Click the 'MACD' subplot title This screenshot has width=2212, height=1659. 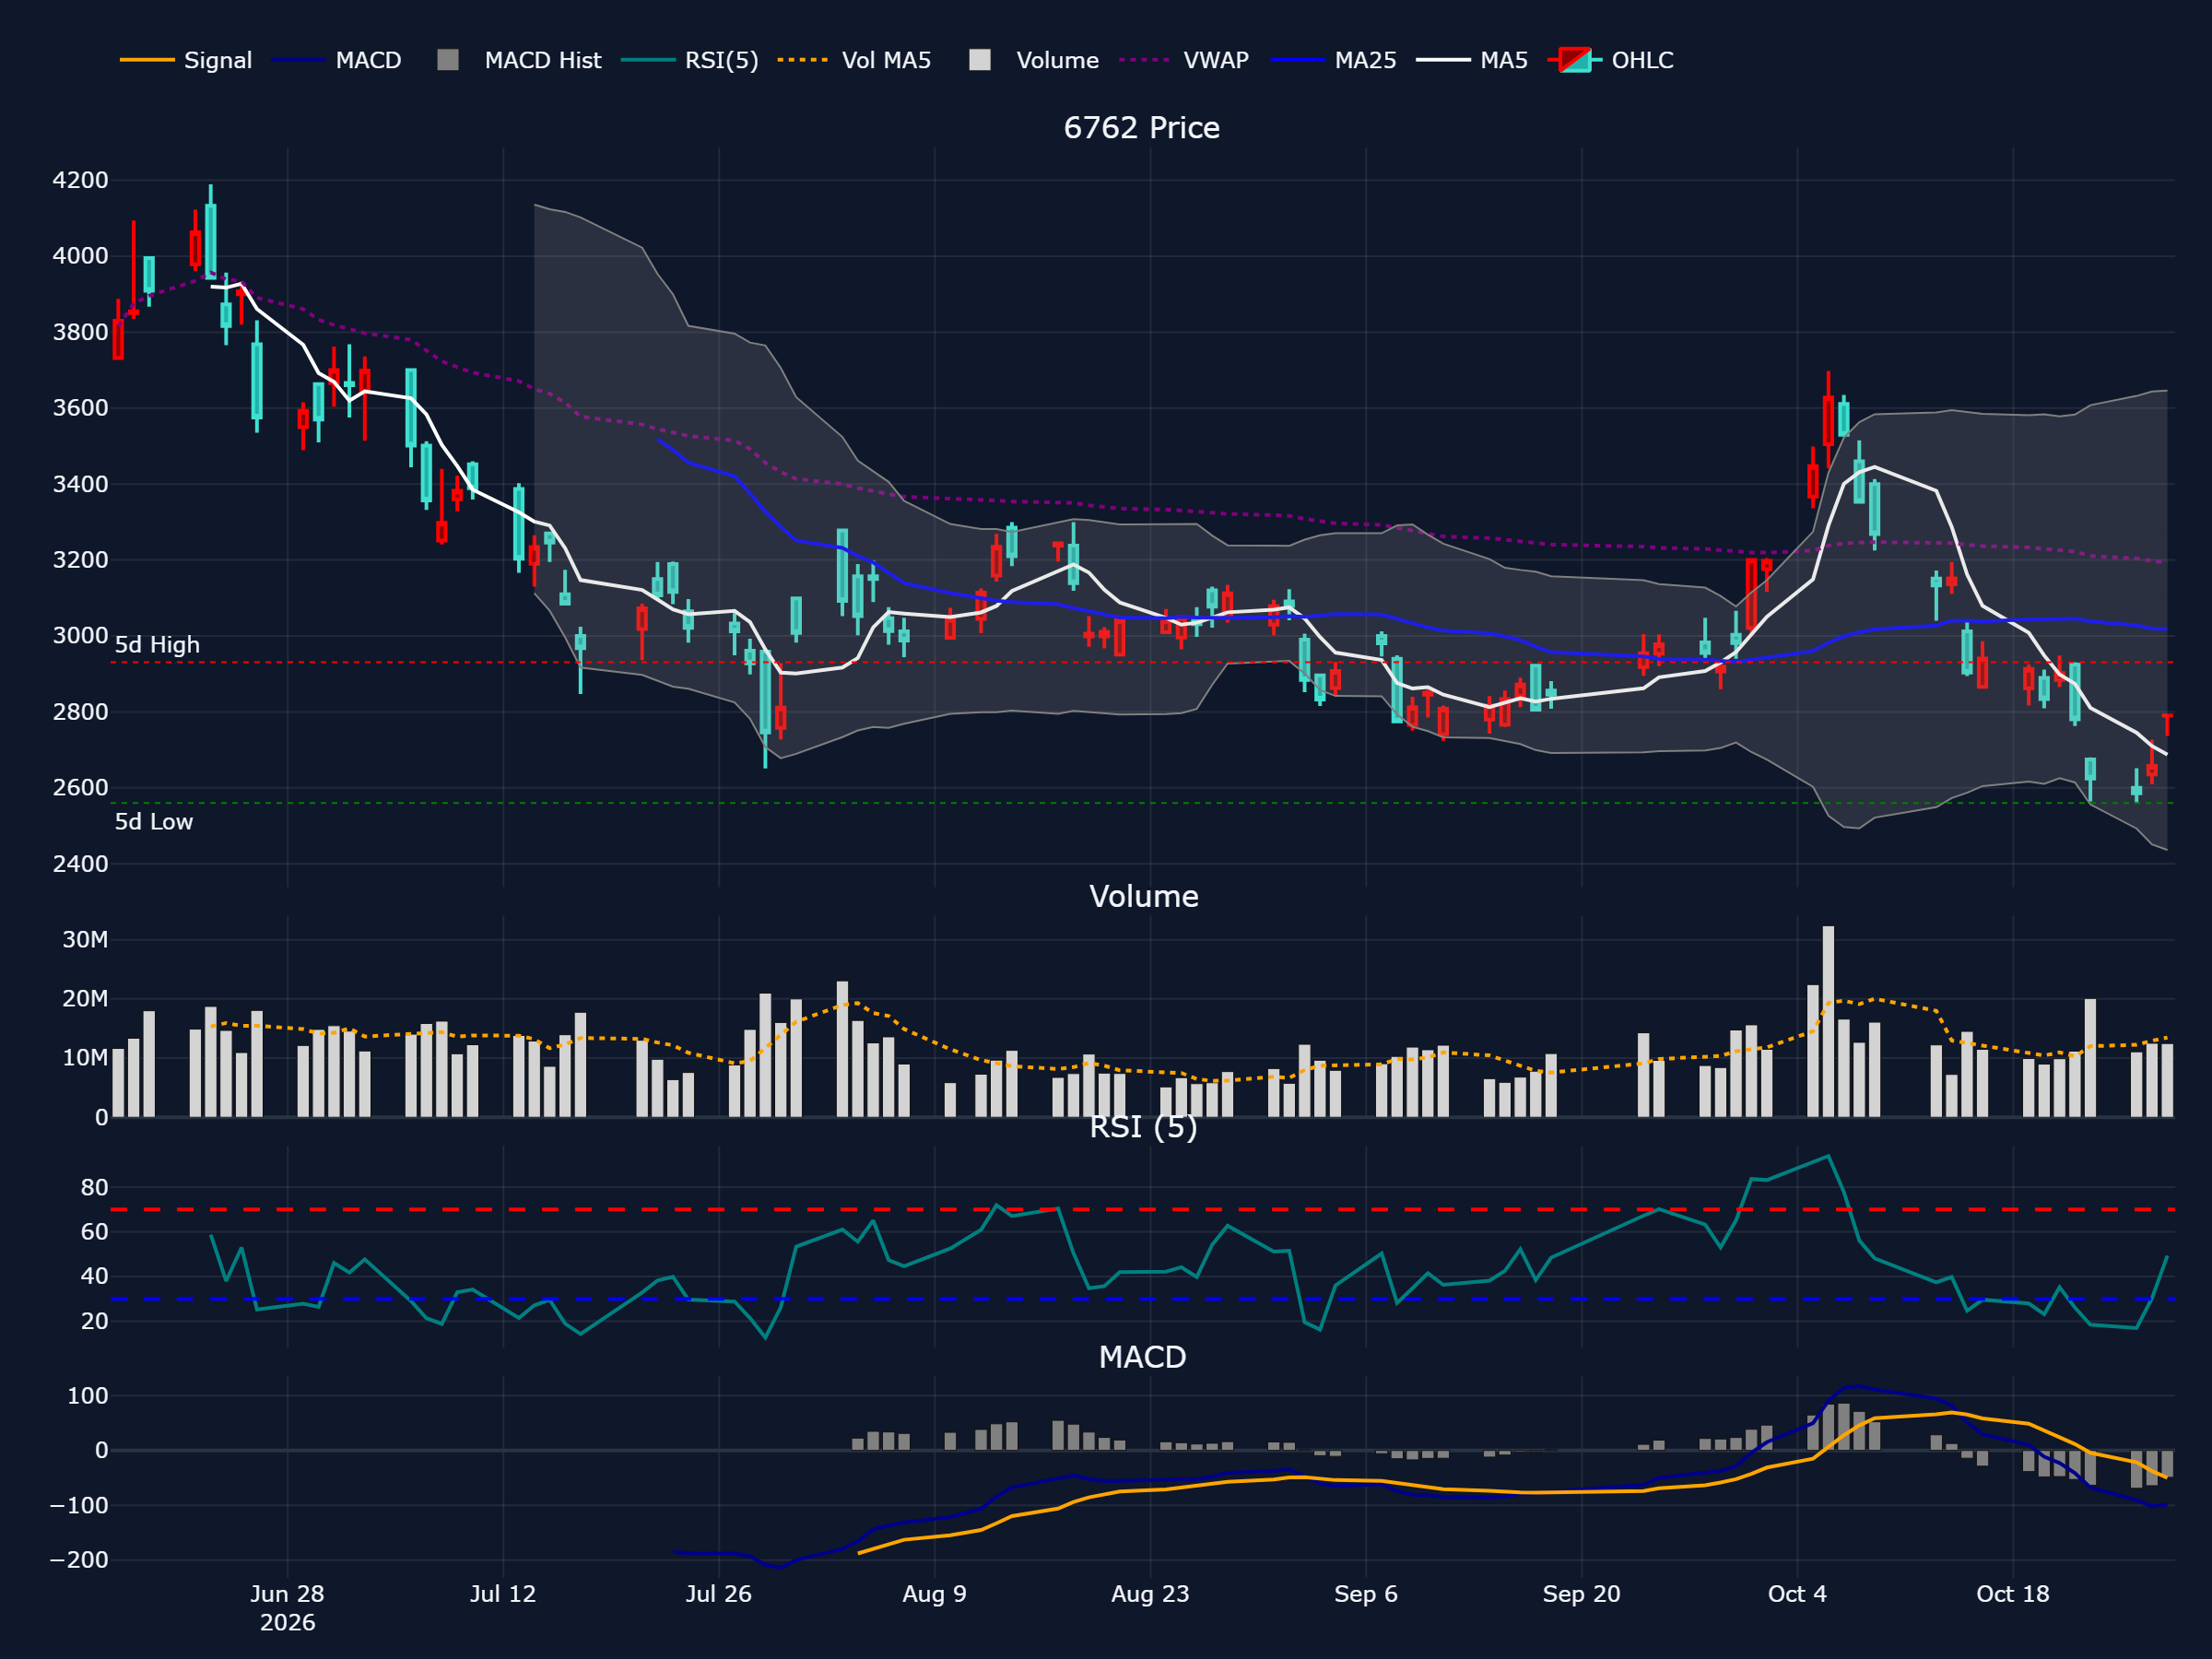click(1142, 1357)
